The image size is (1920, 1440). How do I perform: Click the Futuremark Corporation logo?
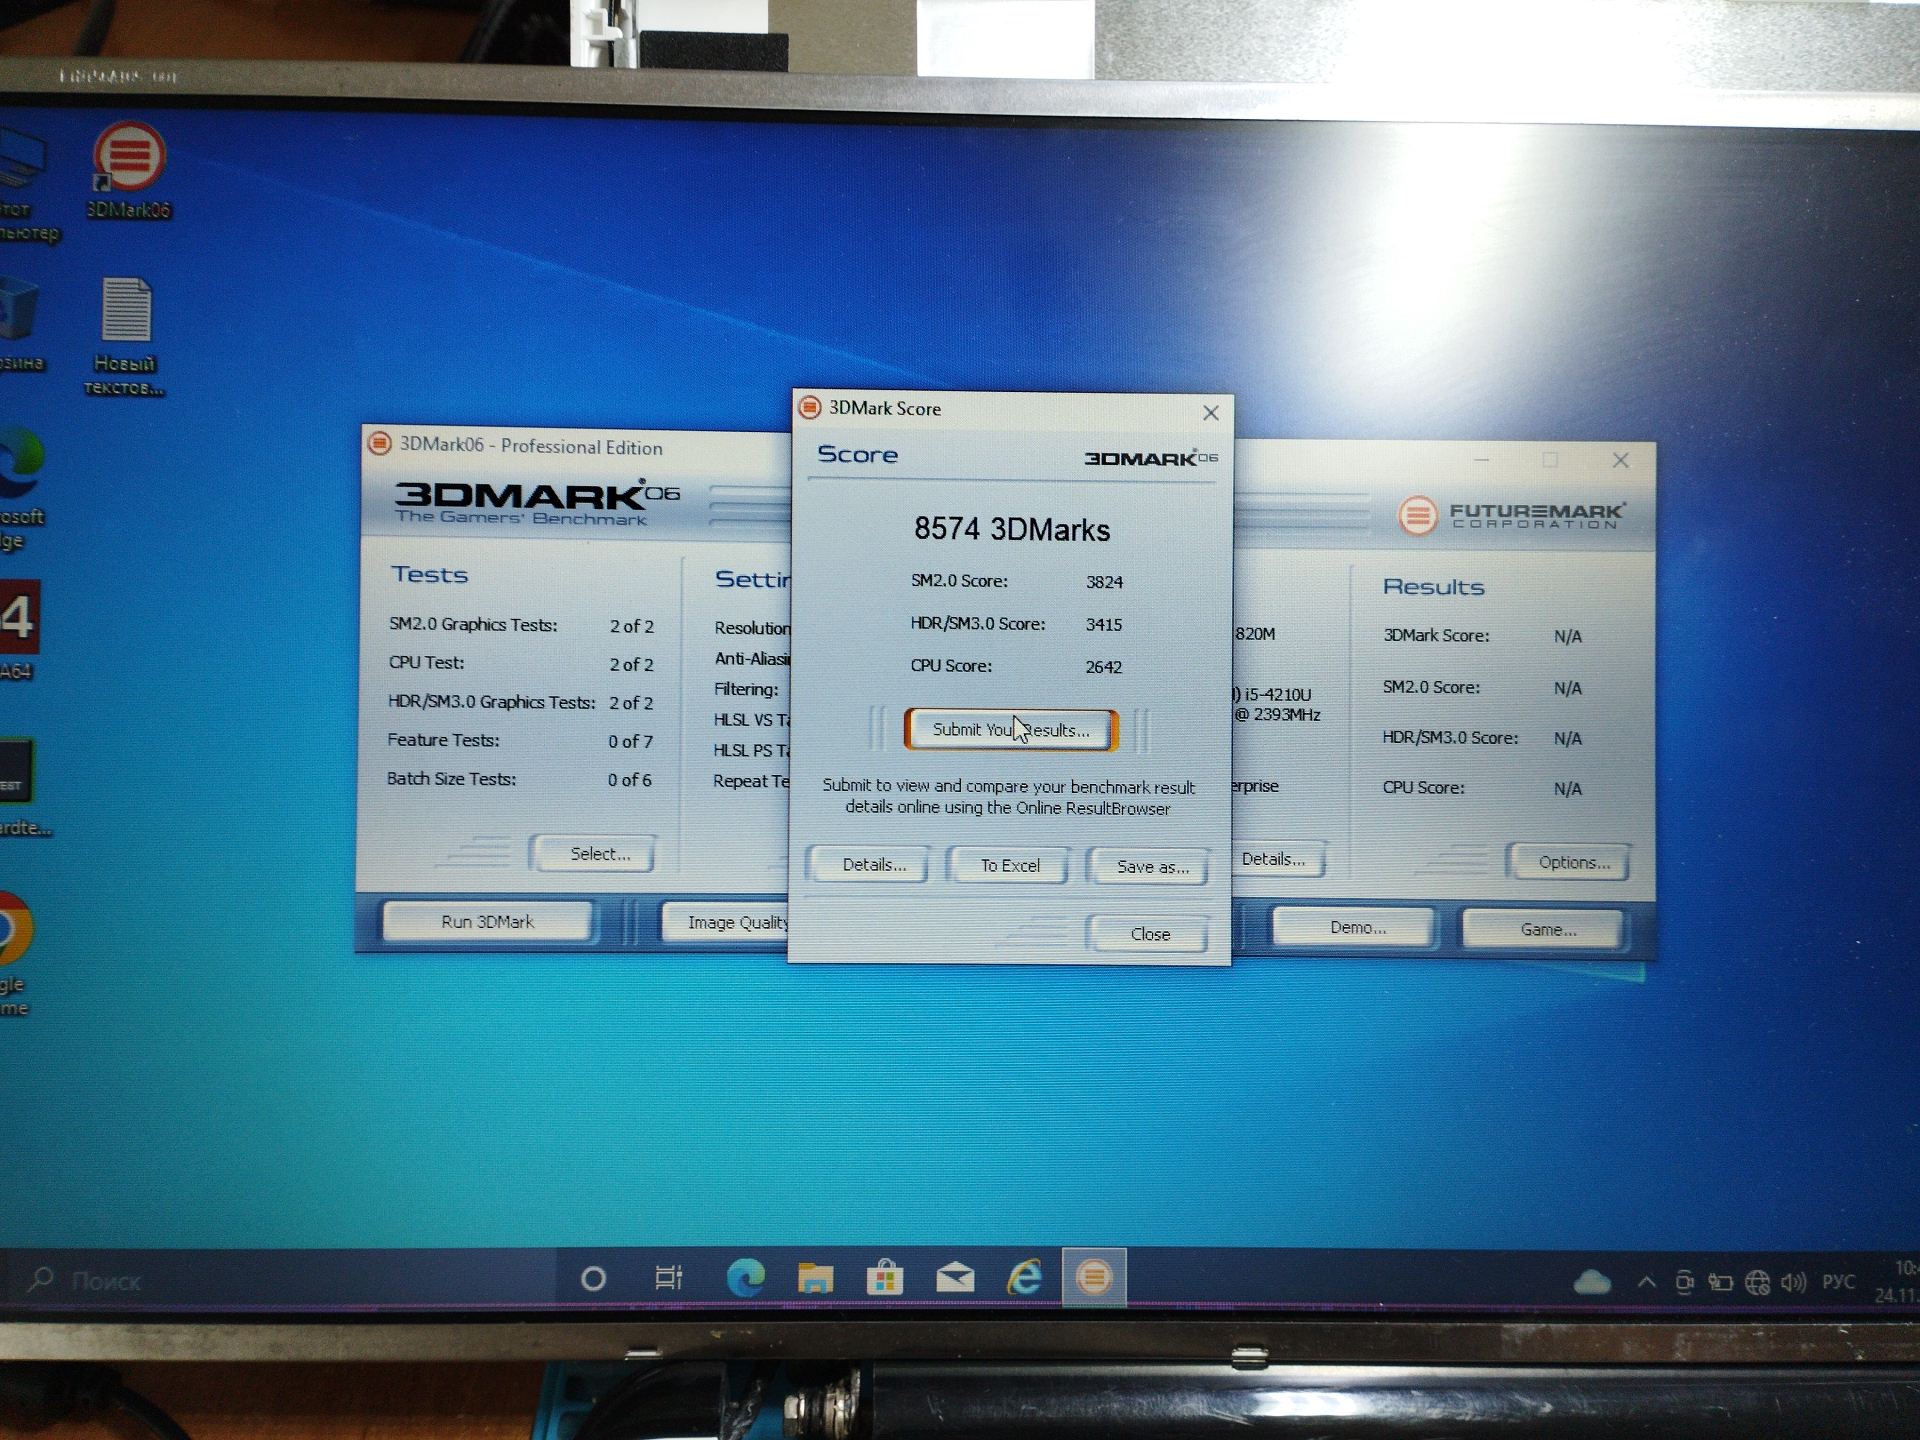(x=1512, y=516)
